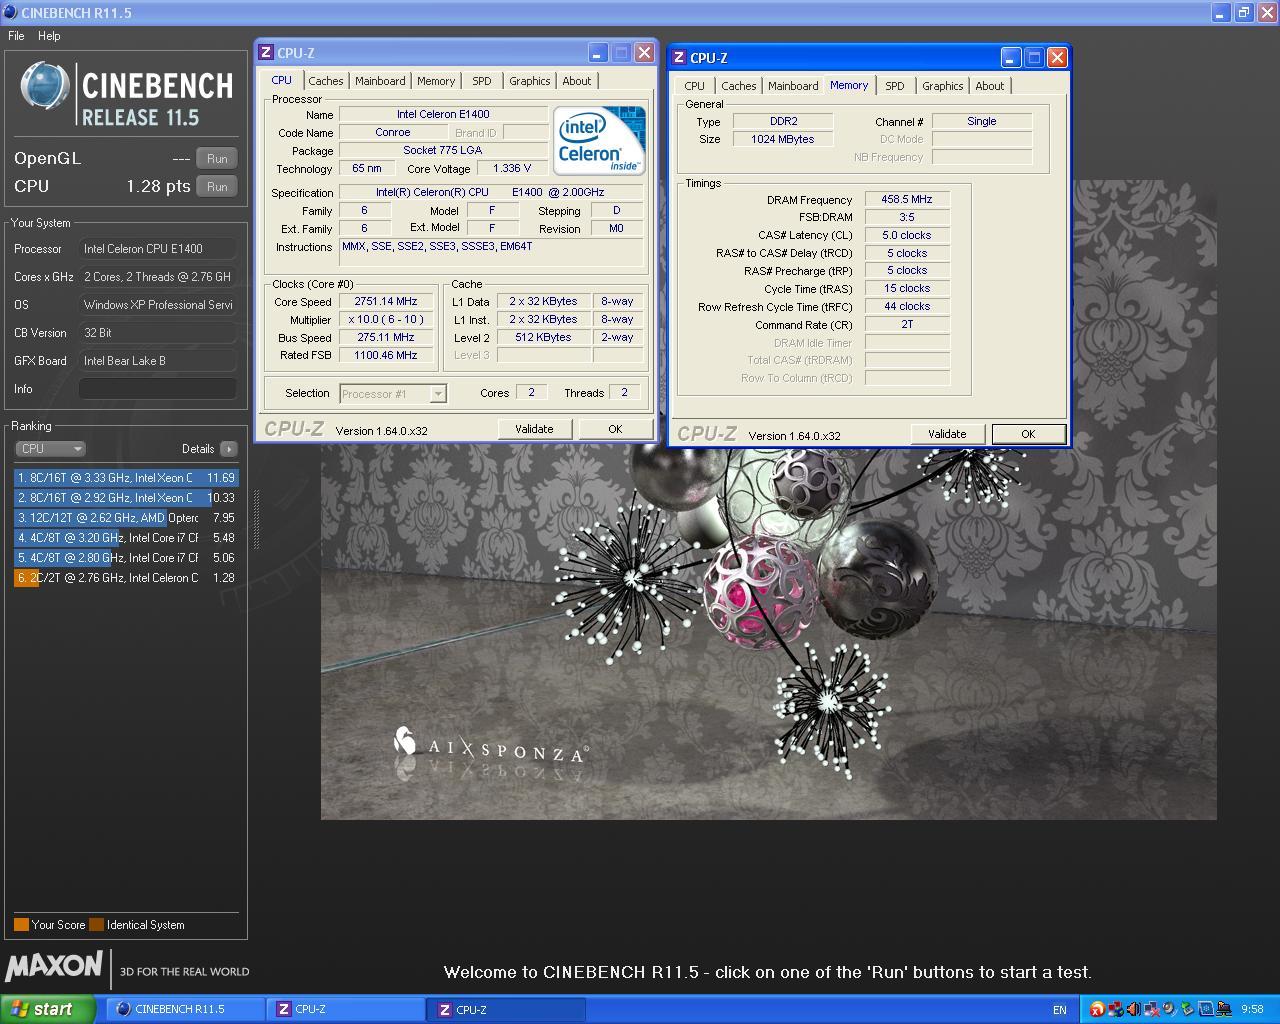Select ranking row 4: 4C/8T @ 3.20 GHz
The image size is (1280, 1024).
[126, 538]
